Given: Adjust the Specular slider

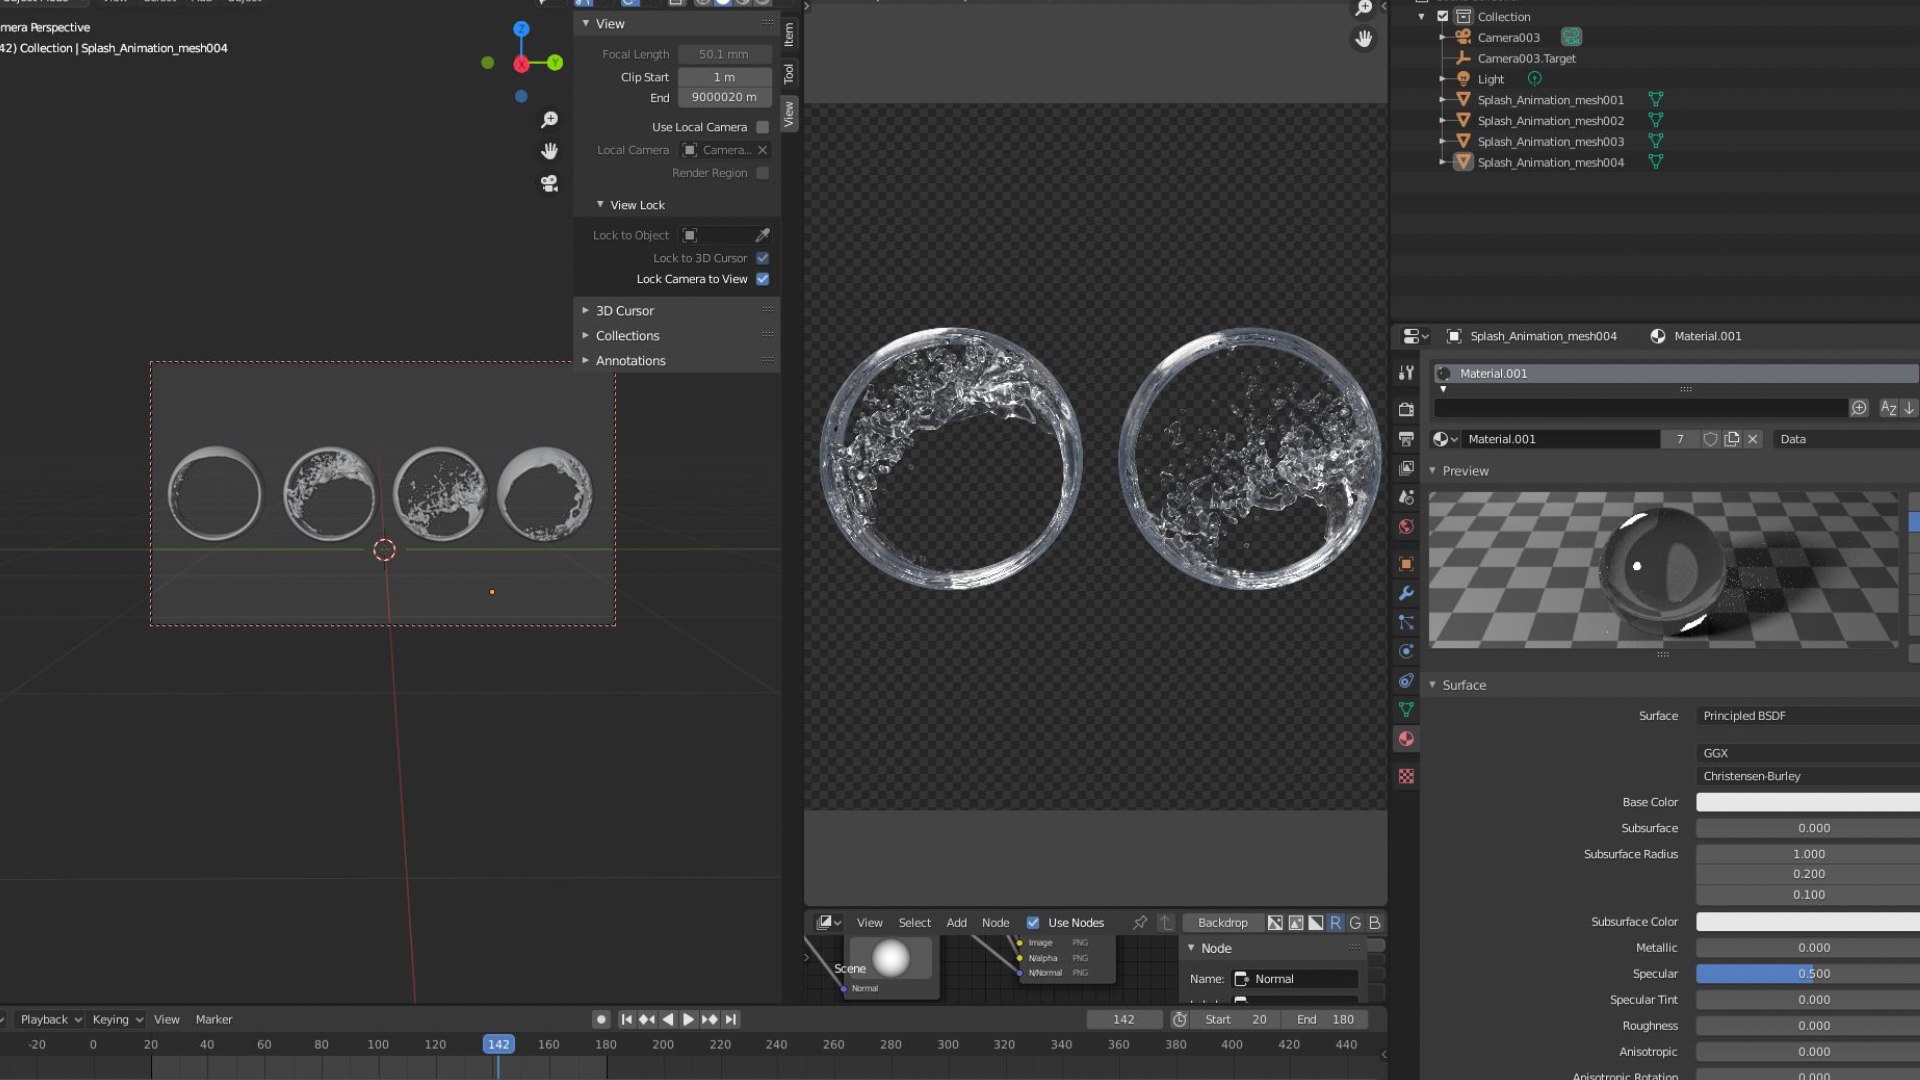Looking at the screenshot, I should click(1807, 973).
